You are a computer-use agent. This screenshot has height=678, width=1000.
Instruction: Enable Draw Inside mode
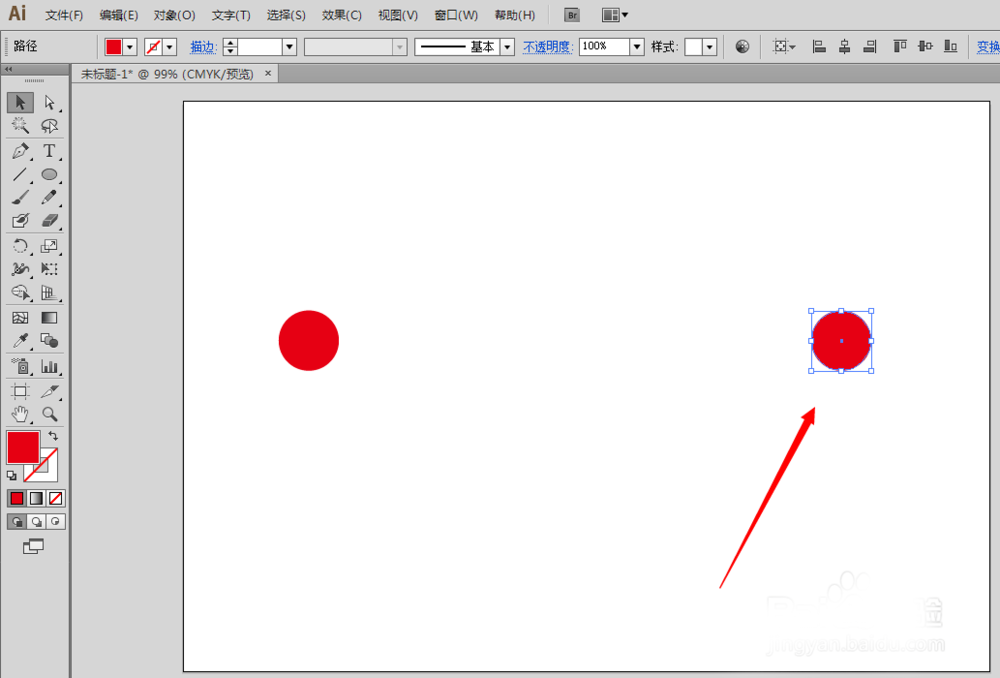[x=56, y=522]
